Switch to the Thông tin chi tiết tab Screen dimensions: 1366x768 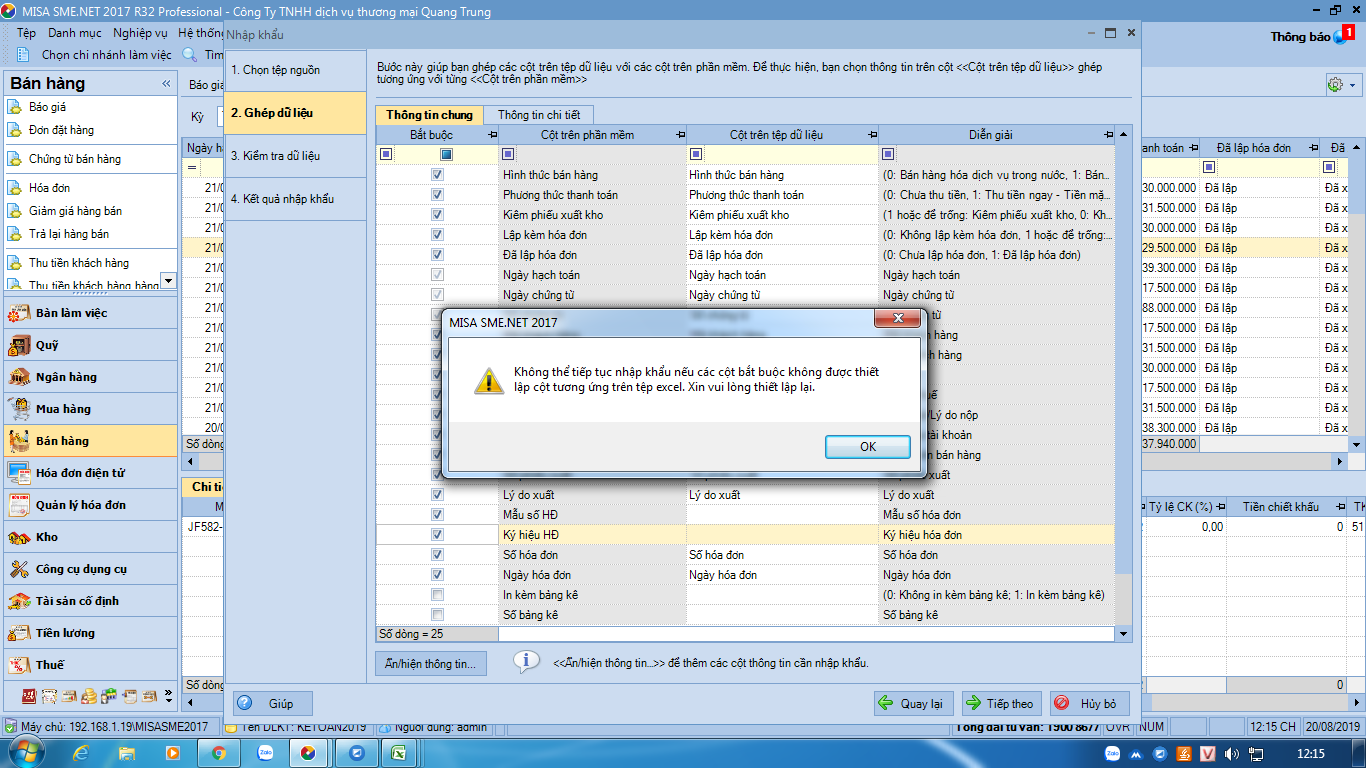tap(538, 115)
